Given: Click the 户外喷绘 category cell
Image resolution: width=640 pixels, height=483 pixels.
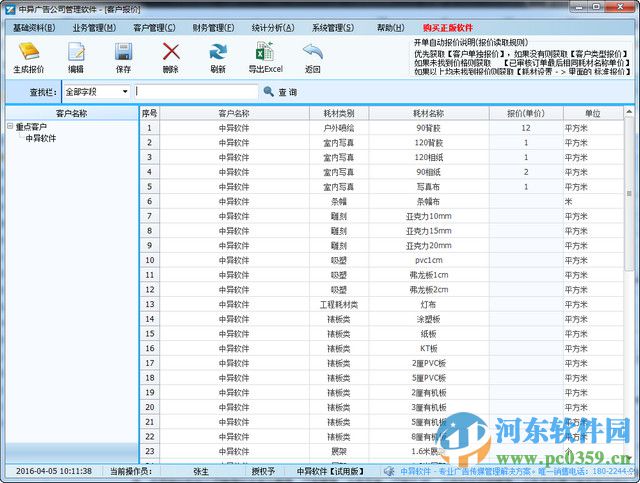Looking at the screenshot, I should point(339,128).
